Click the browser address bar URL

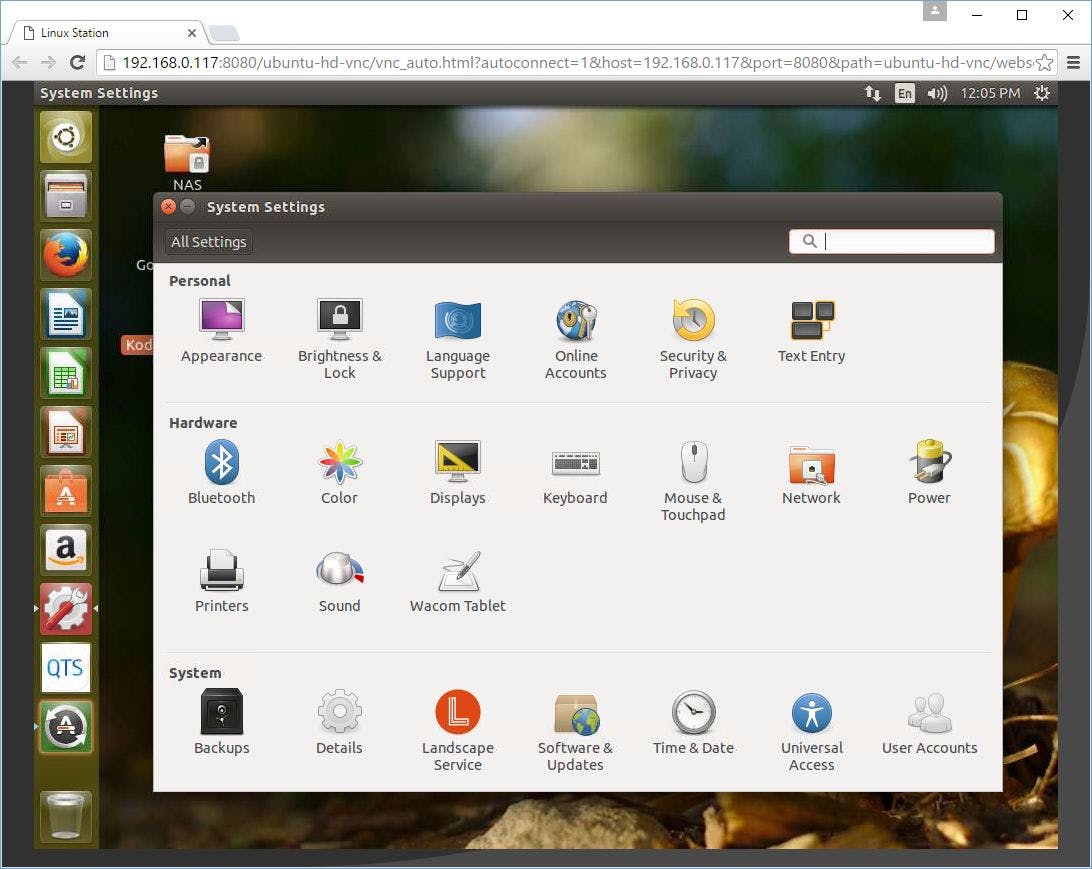click(x=577, y=63)
